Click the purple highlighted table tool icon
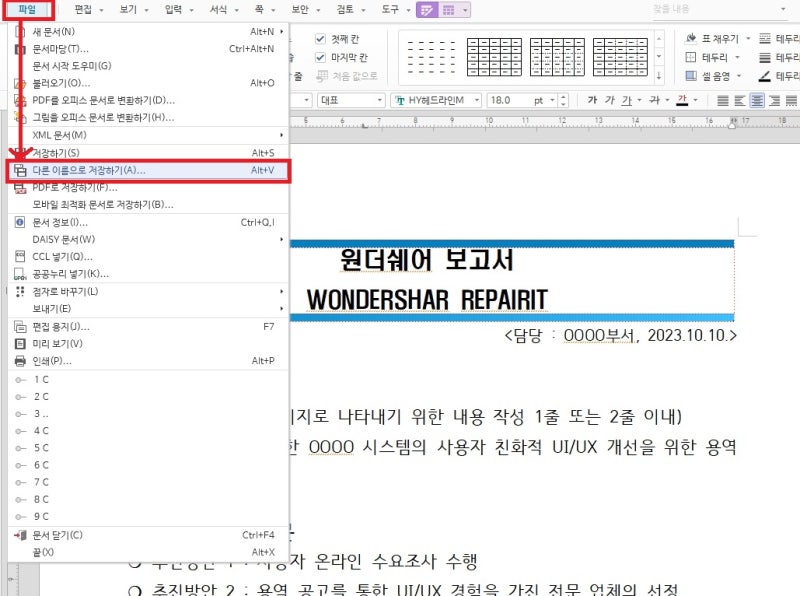 426,9
